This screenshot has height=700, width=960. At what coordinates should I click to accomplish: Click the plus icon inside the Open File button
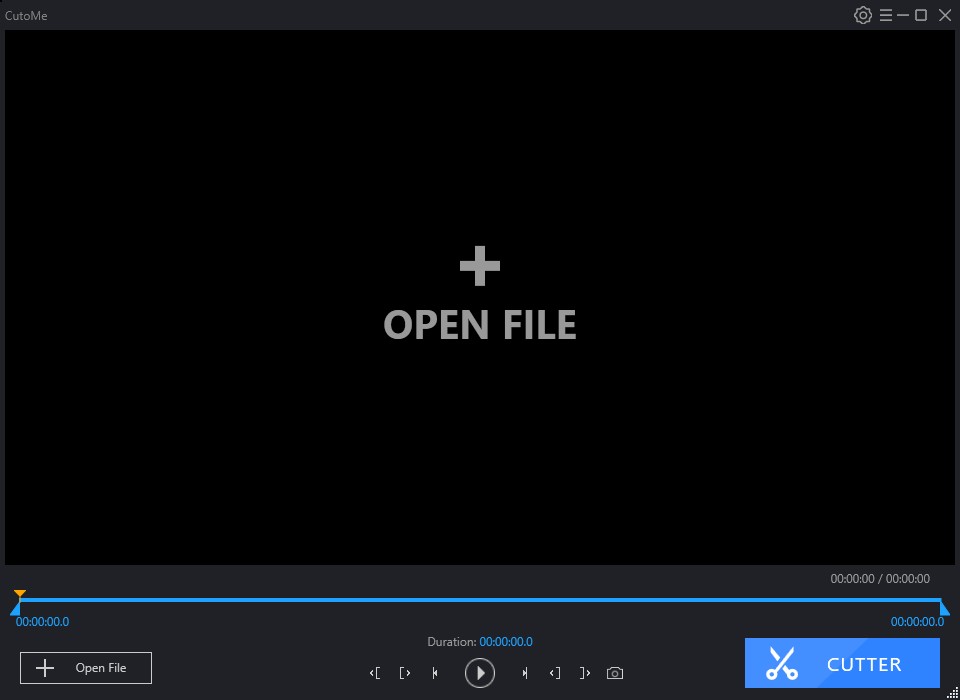(x=44, y=667)
